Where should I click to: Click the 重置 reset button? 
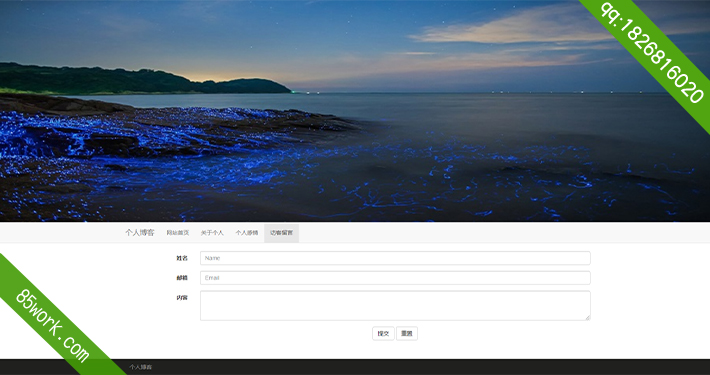(x=407, y=333)
